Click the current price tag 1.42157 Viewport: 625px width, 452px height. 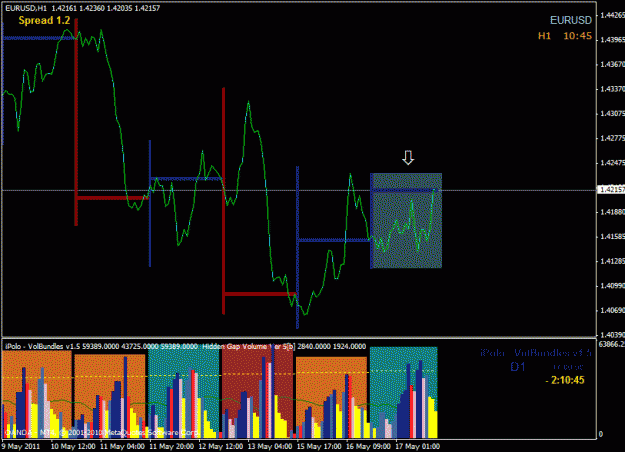pyautogui.click(x=612, y=189)
